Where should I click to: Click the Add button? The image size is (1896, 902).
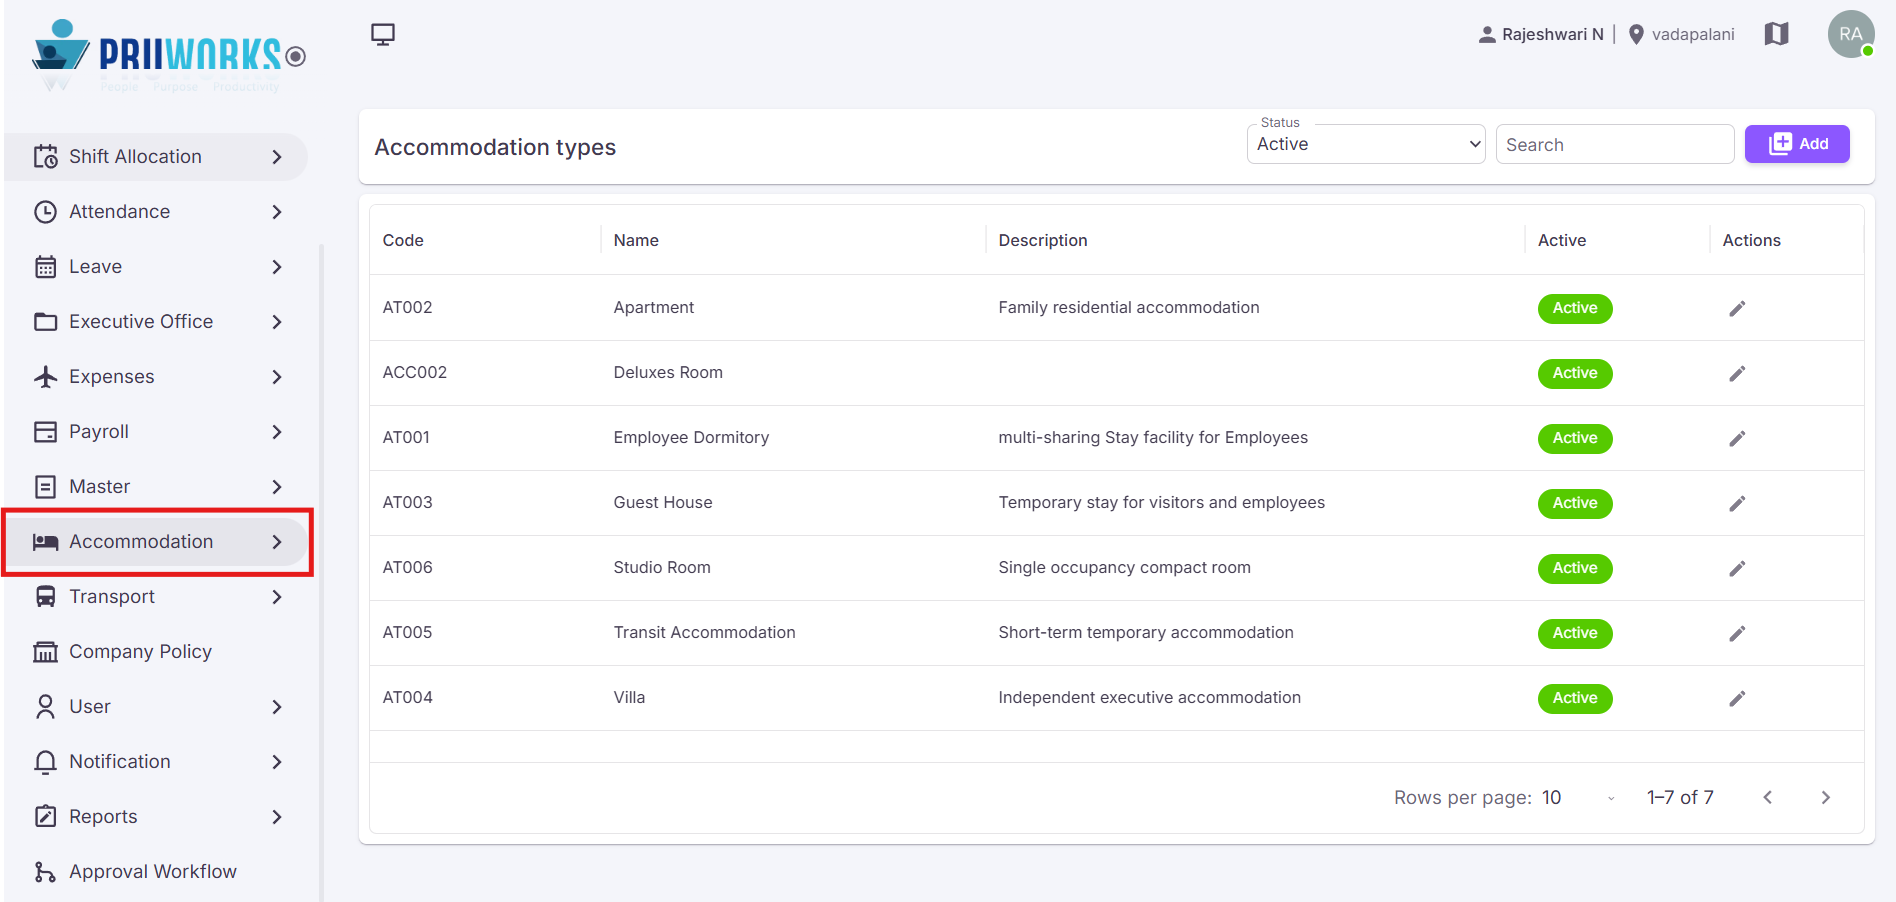tap(1797, 144)
